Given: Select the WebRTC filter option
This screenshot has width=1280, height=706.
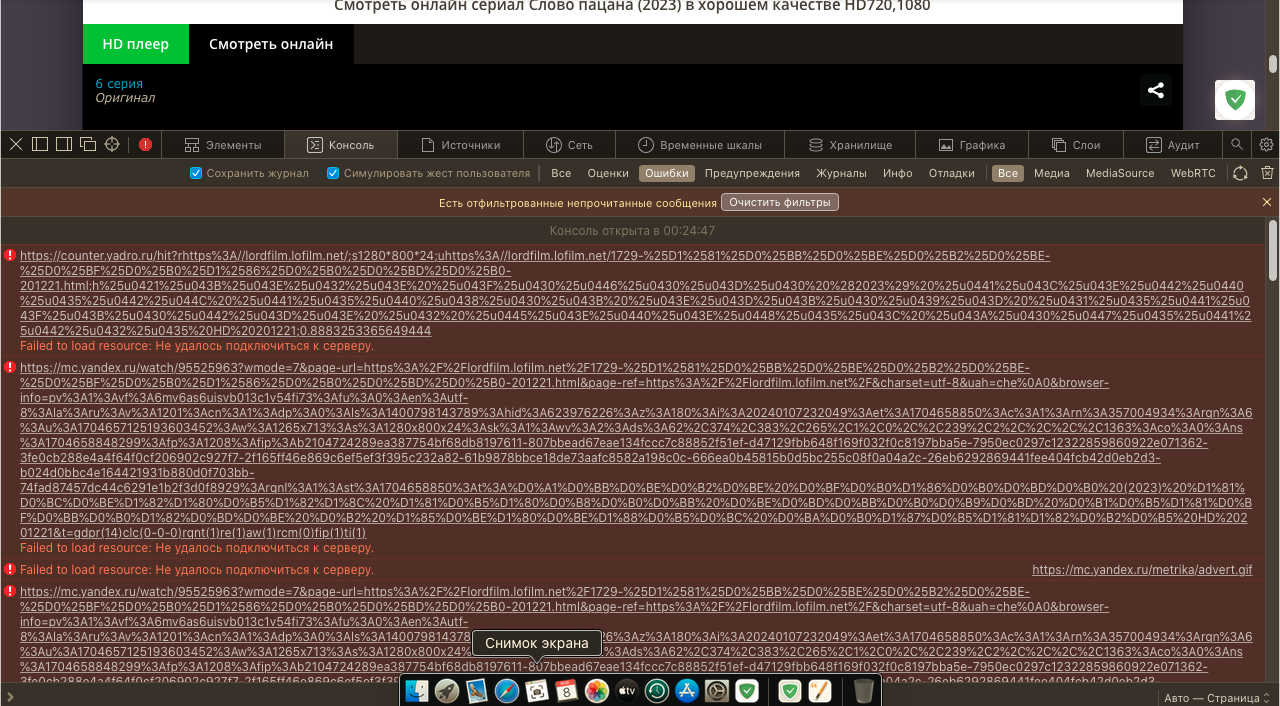Looking at the screenshot, I should pyautogui.click(x=1193, y=173).
